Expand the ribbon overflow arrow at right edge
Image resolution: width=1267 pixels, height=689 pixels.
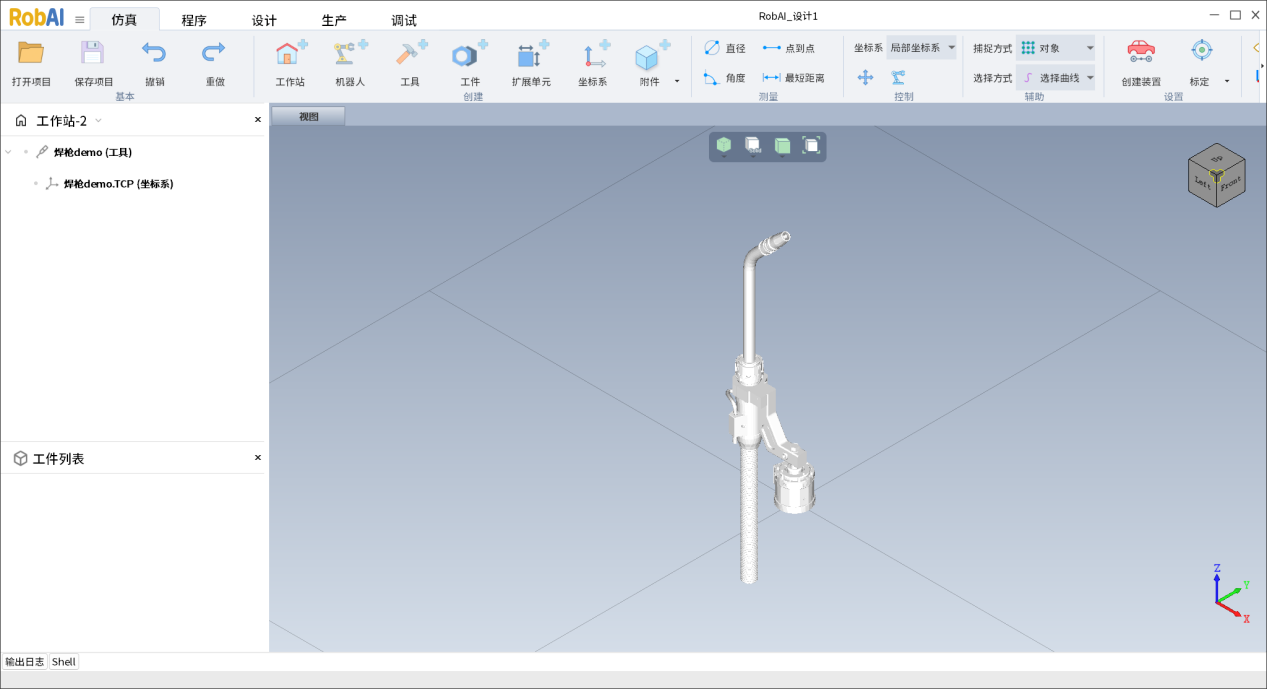[1261, 66]
